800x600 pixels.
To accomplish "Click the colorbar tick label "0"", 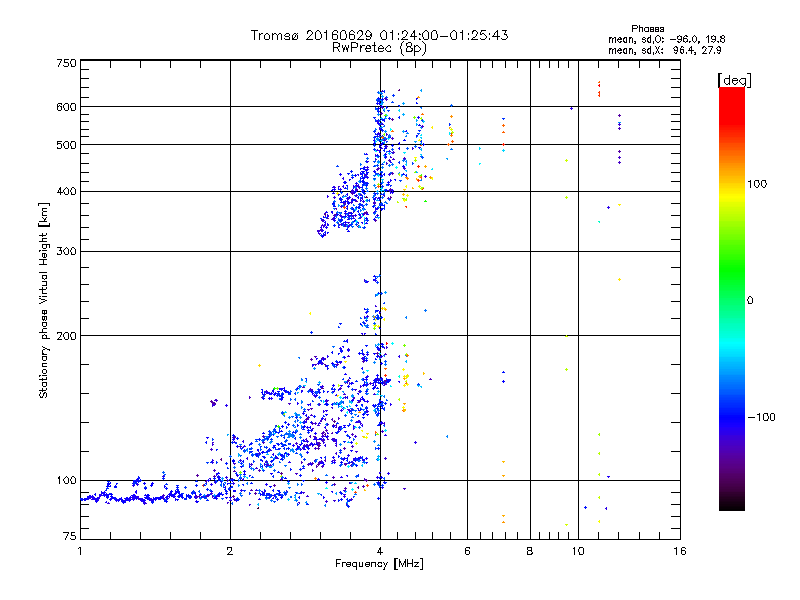I will [x=750, y=301].
